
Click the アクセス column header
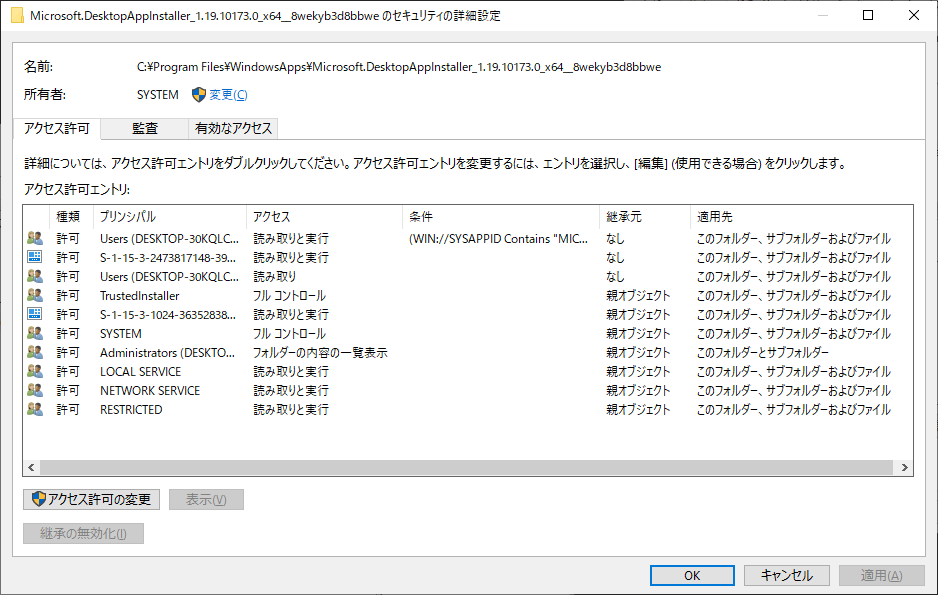click(x=324, y=216)
